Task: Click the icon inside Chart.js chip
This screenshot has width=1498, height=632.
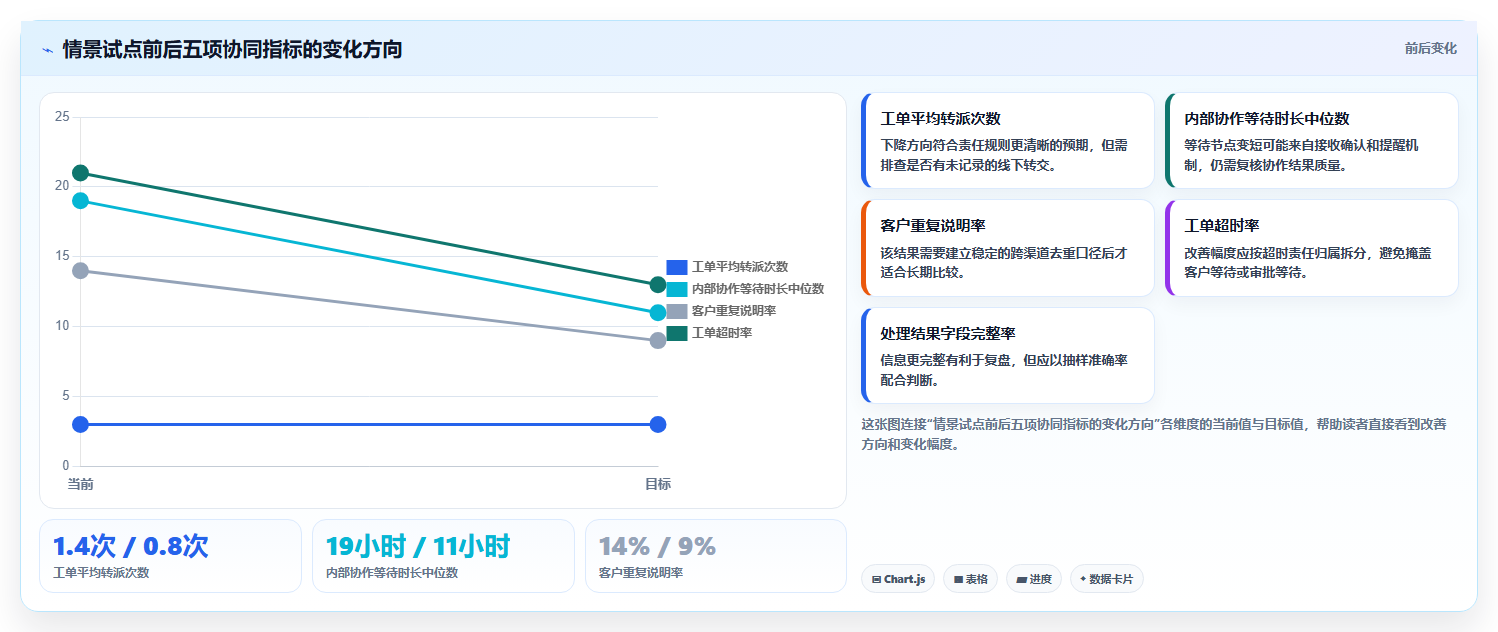Action: [876, 579]
